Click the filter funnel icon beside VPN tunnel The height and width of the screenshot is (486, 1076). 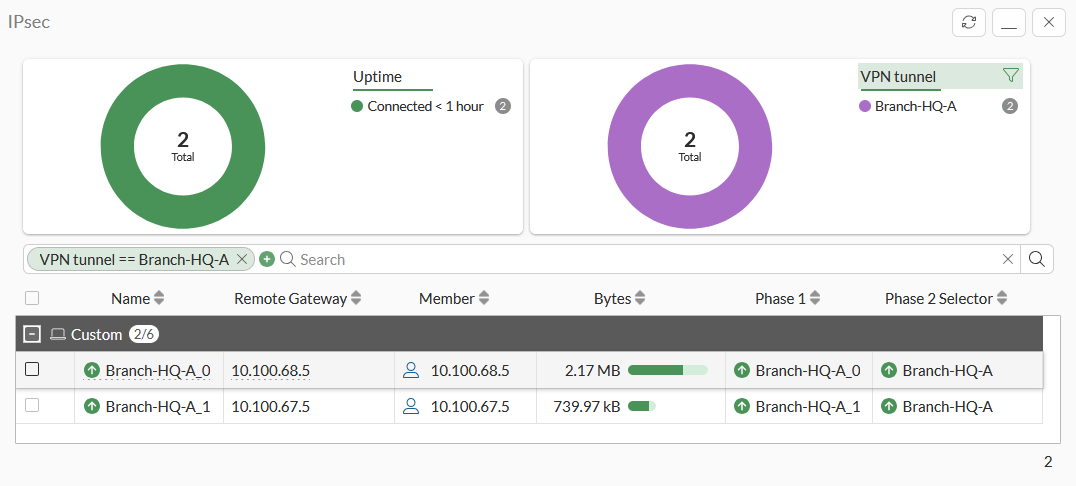pos(1010,76)
